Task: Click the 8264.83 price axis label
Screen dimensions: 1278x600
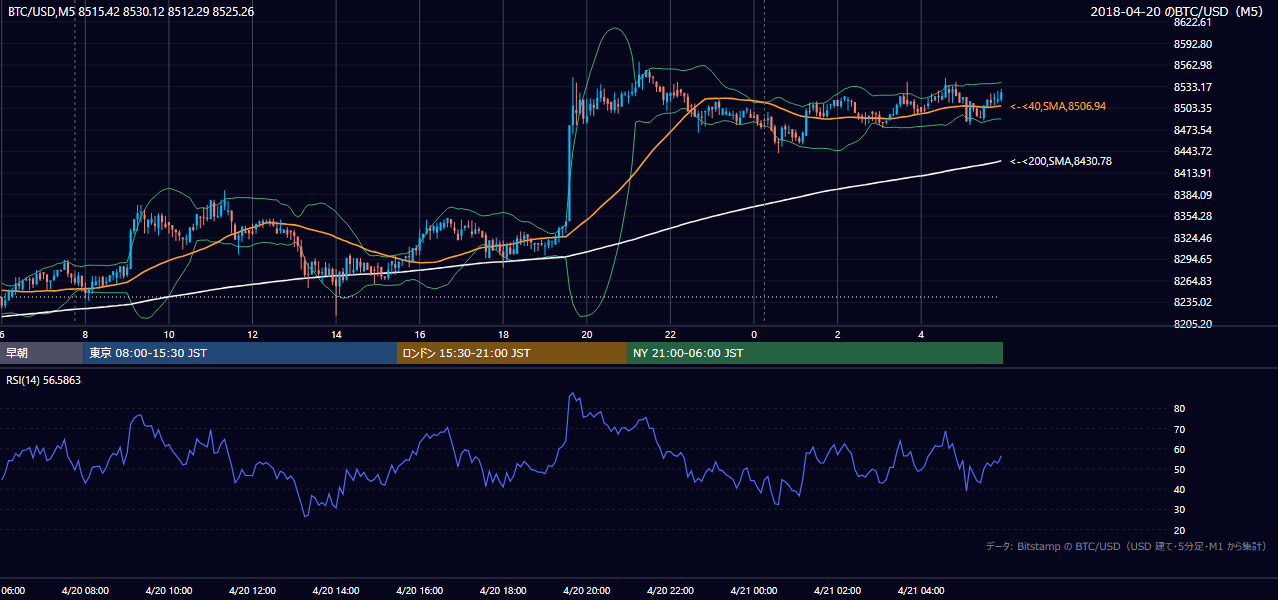Action: [x=1193, y=281]
